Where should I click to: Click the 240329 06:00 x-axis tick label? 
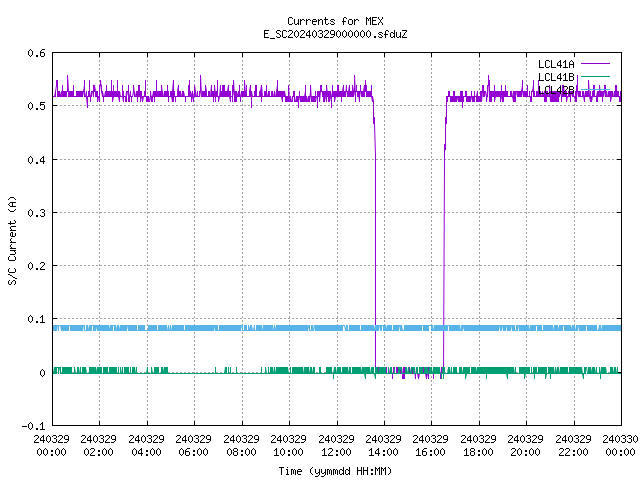(x=193, y=445)
